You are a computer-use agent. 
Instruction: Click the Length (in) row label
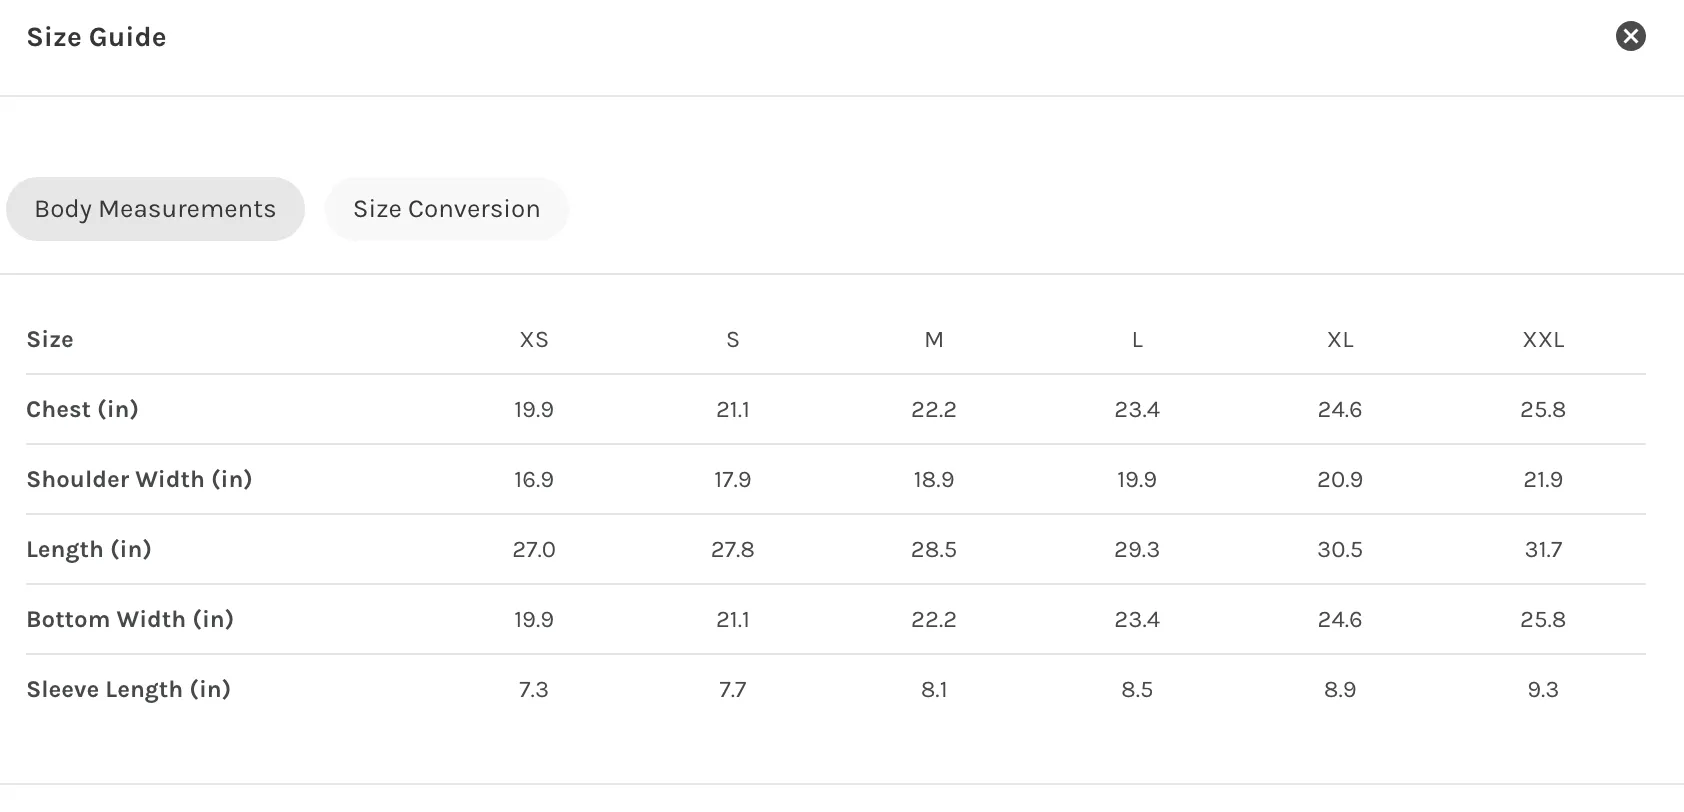(89, 549)
